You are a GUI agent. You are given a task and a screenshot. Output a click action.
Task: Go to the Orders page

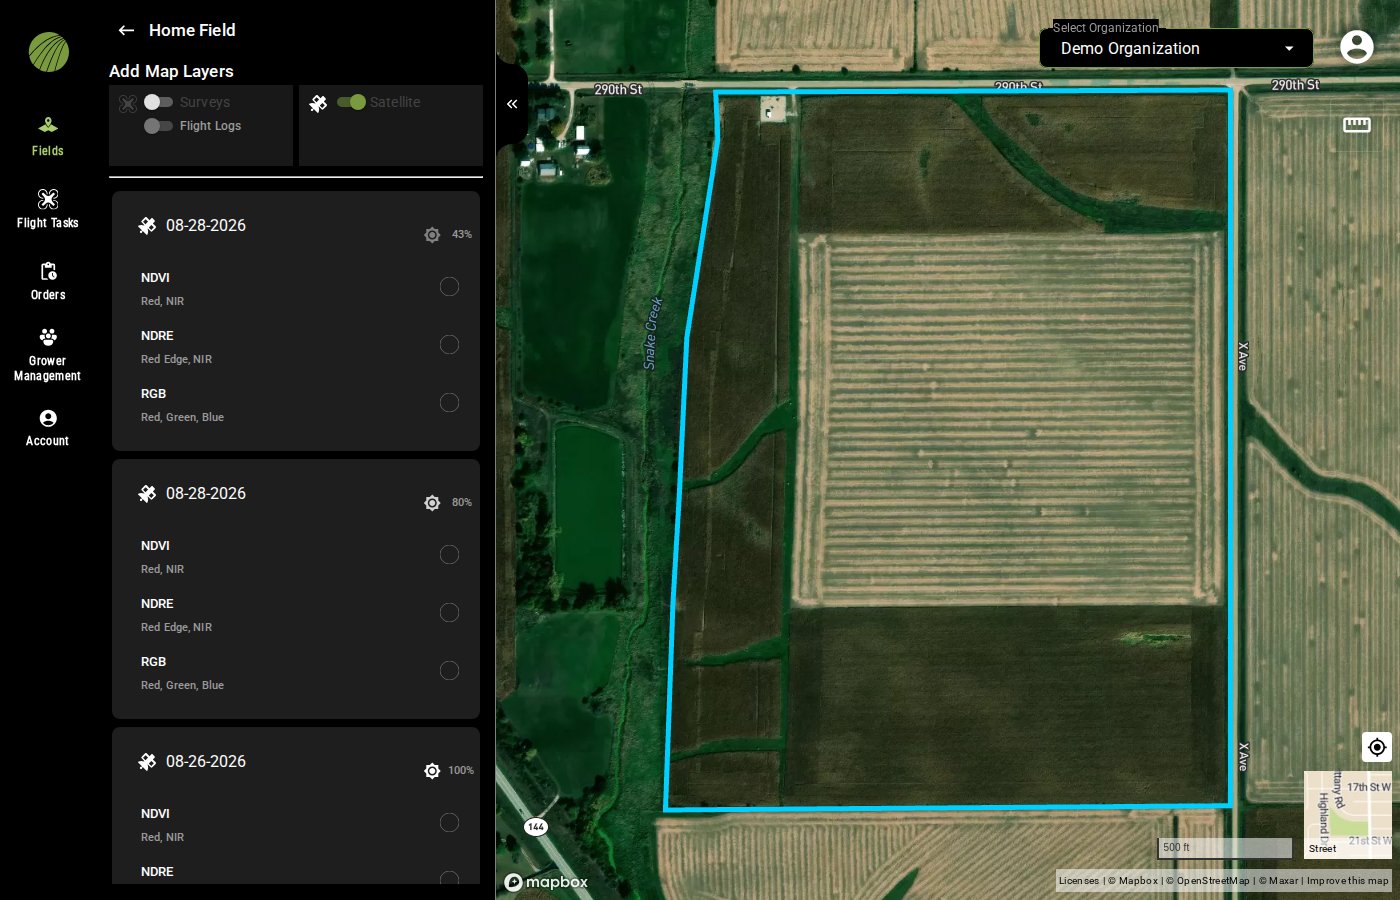[47, 281]
